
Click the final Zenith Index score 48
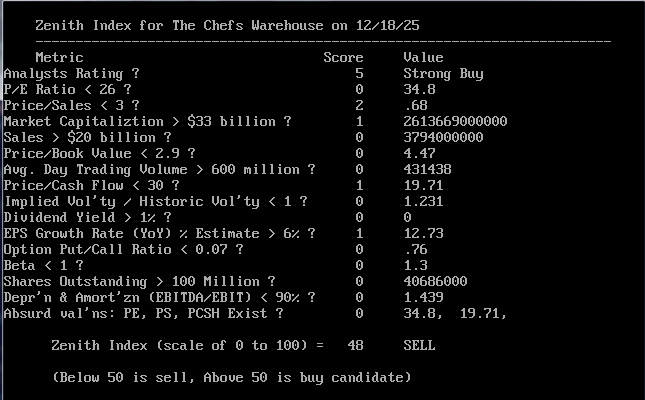click(358, 345)
